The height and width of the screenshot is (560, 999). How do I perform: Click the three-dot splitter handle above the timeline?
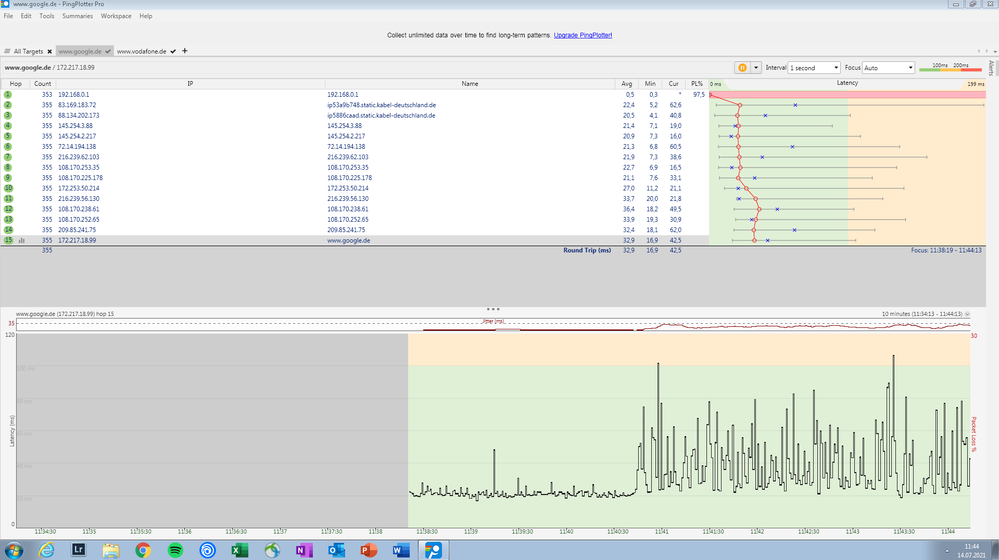click(493, 309)
